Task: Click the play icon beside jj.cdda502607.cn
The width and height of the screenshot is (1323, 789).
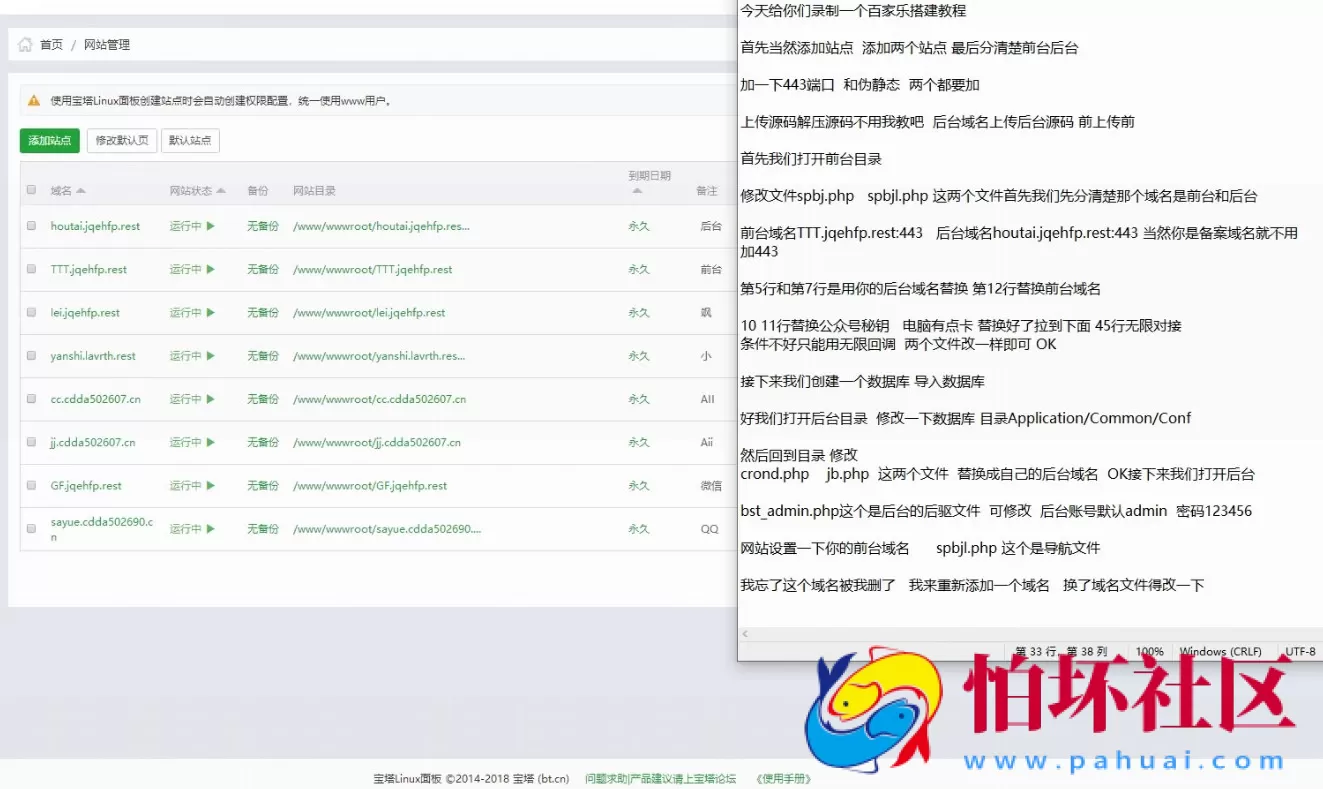Action: [x=209, y=442]
